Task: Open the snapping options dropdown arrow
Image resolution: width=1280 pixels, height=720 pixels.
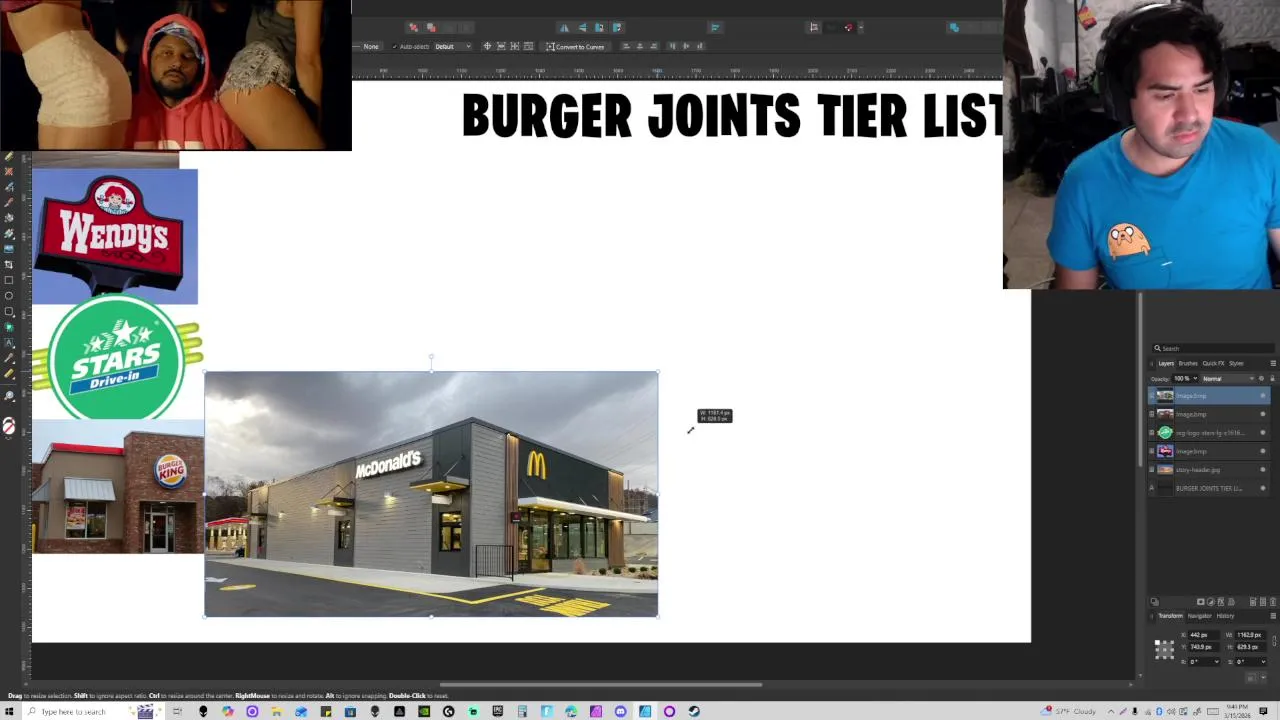Action: point(860,27)
